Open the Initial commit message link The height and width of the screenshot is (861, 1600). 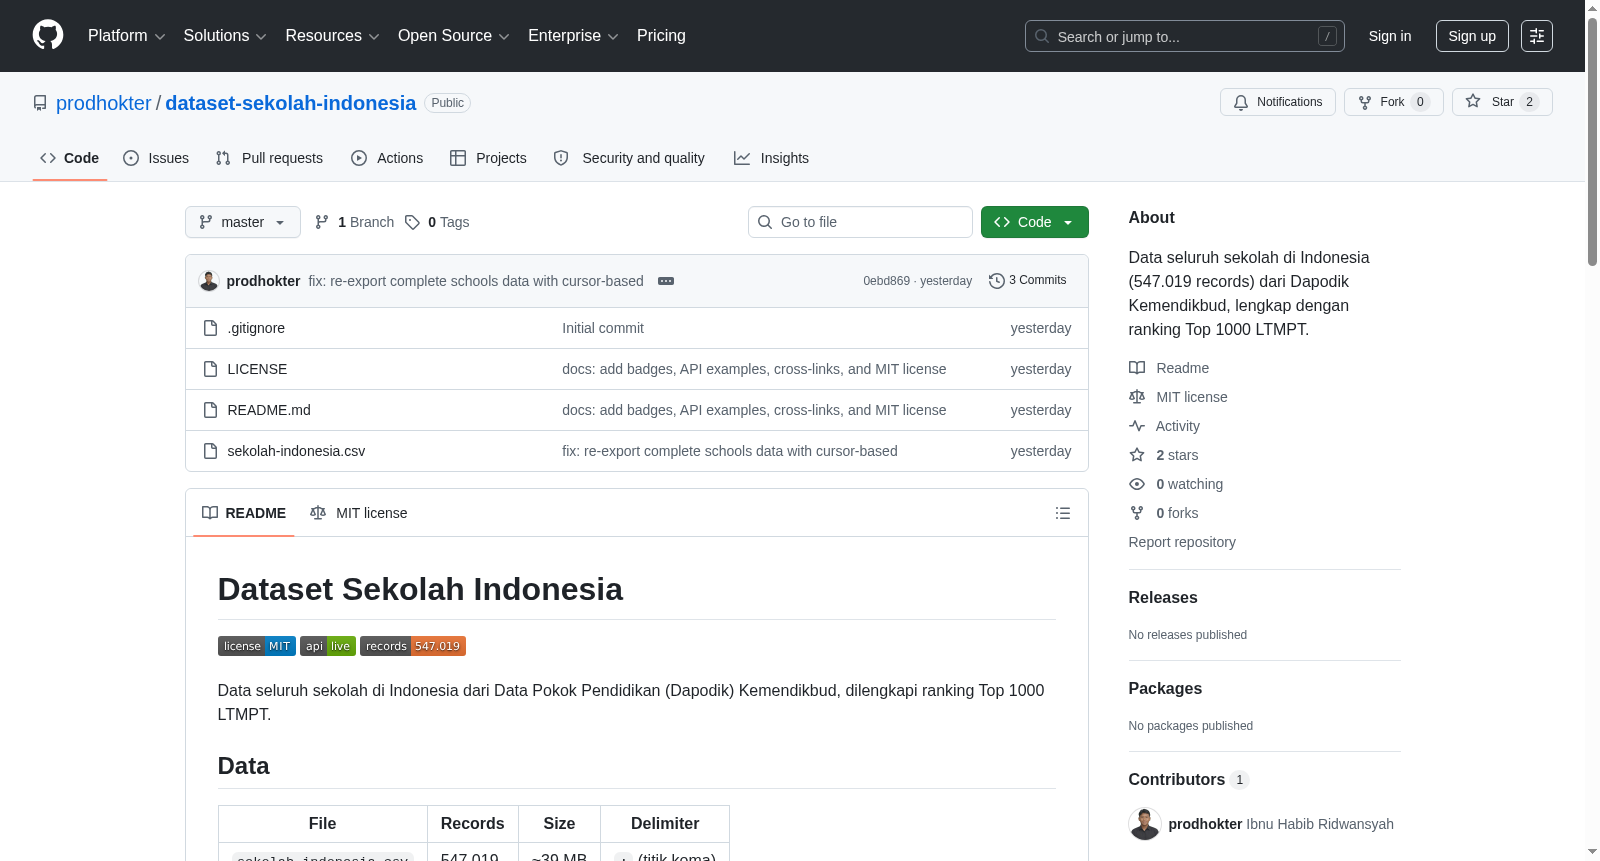[603, 328]
